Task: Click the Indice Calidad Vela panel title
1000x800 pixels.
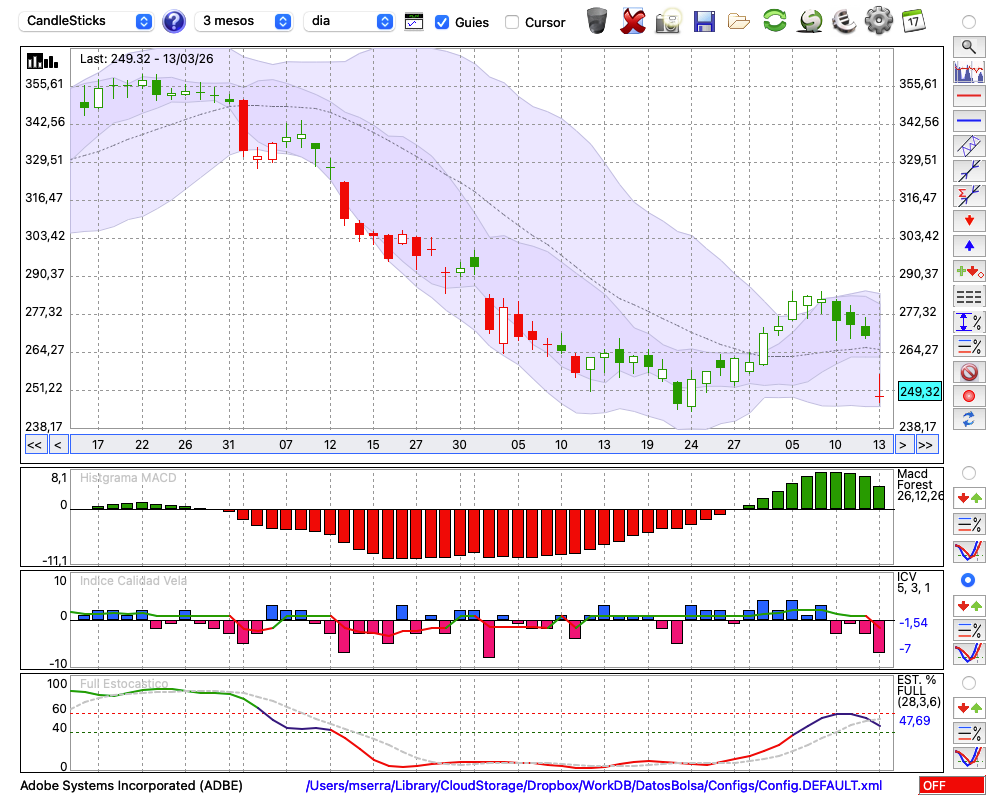Action: (x=133, y=581)
